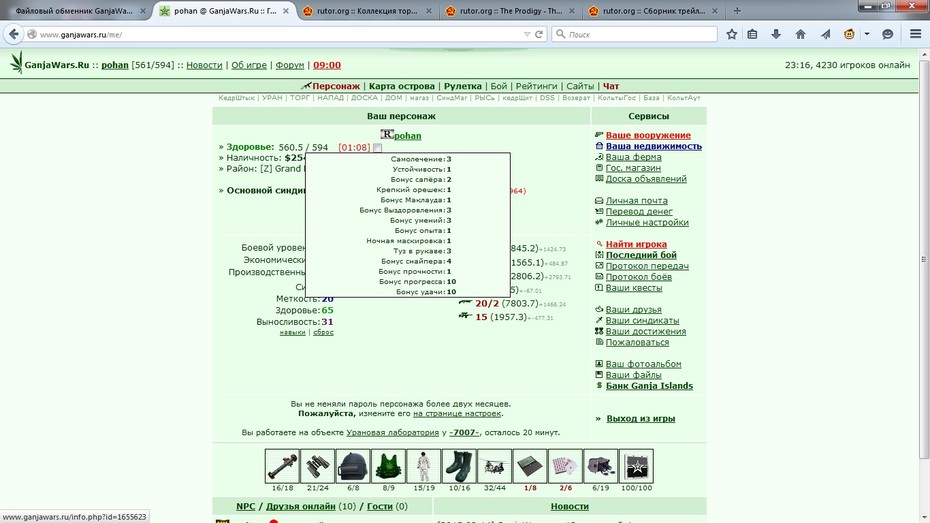
Task: Click the УРАН quick shortcut link
Action: click(272, 98)
